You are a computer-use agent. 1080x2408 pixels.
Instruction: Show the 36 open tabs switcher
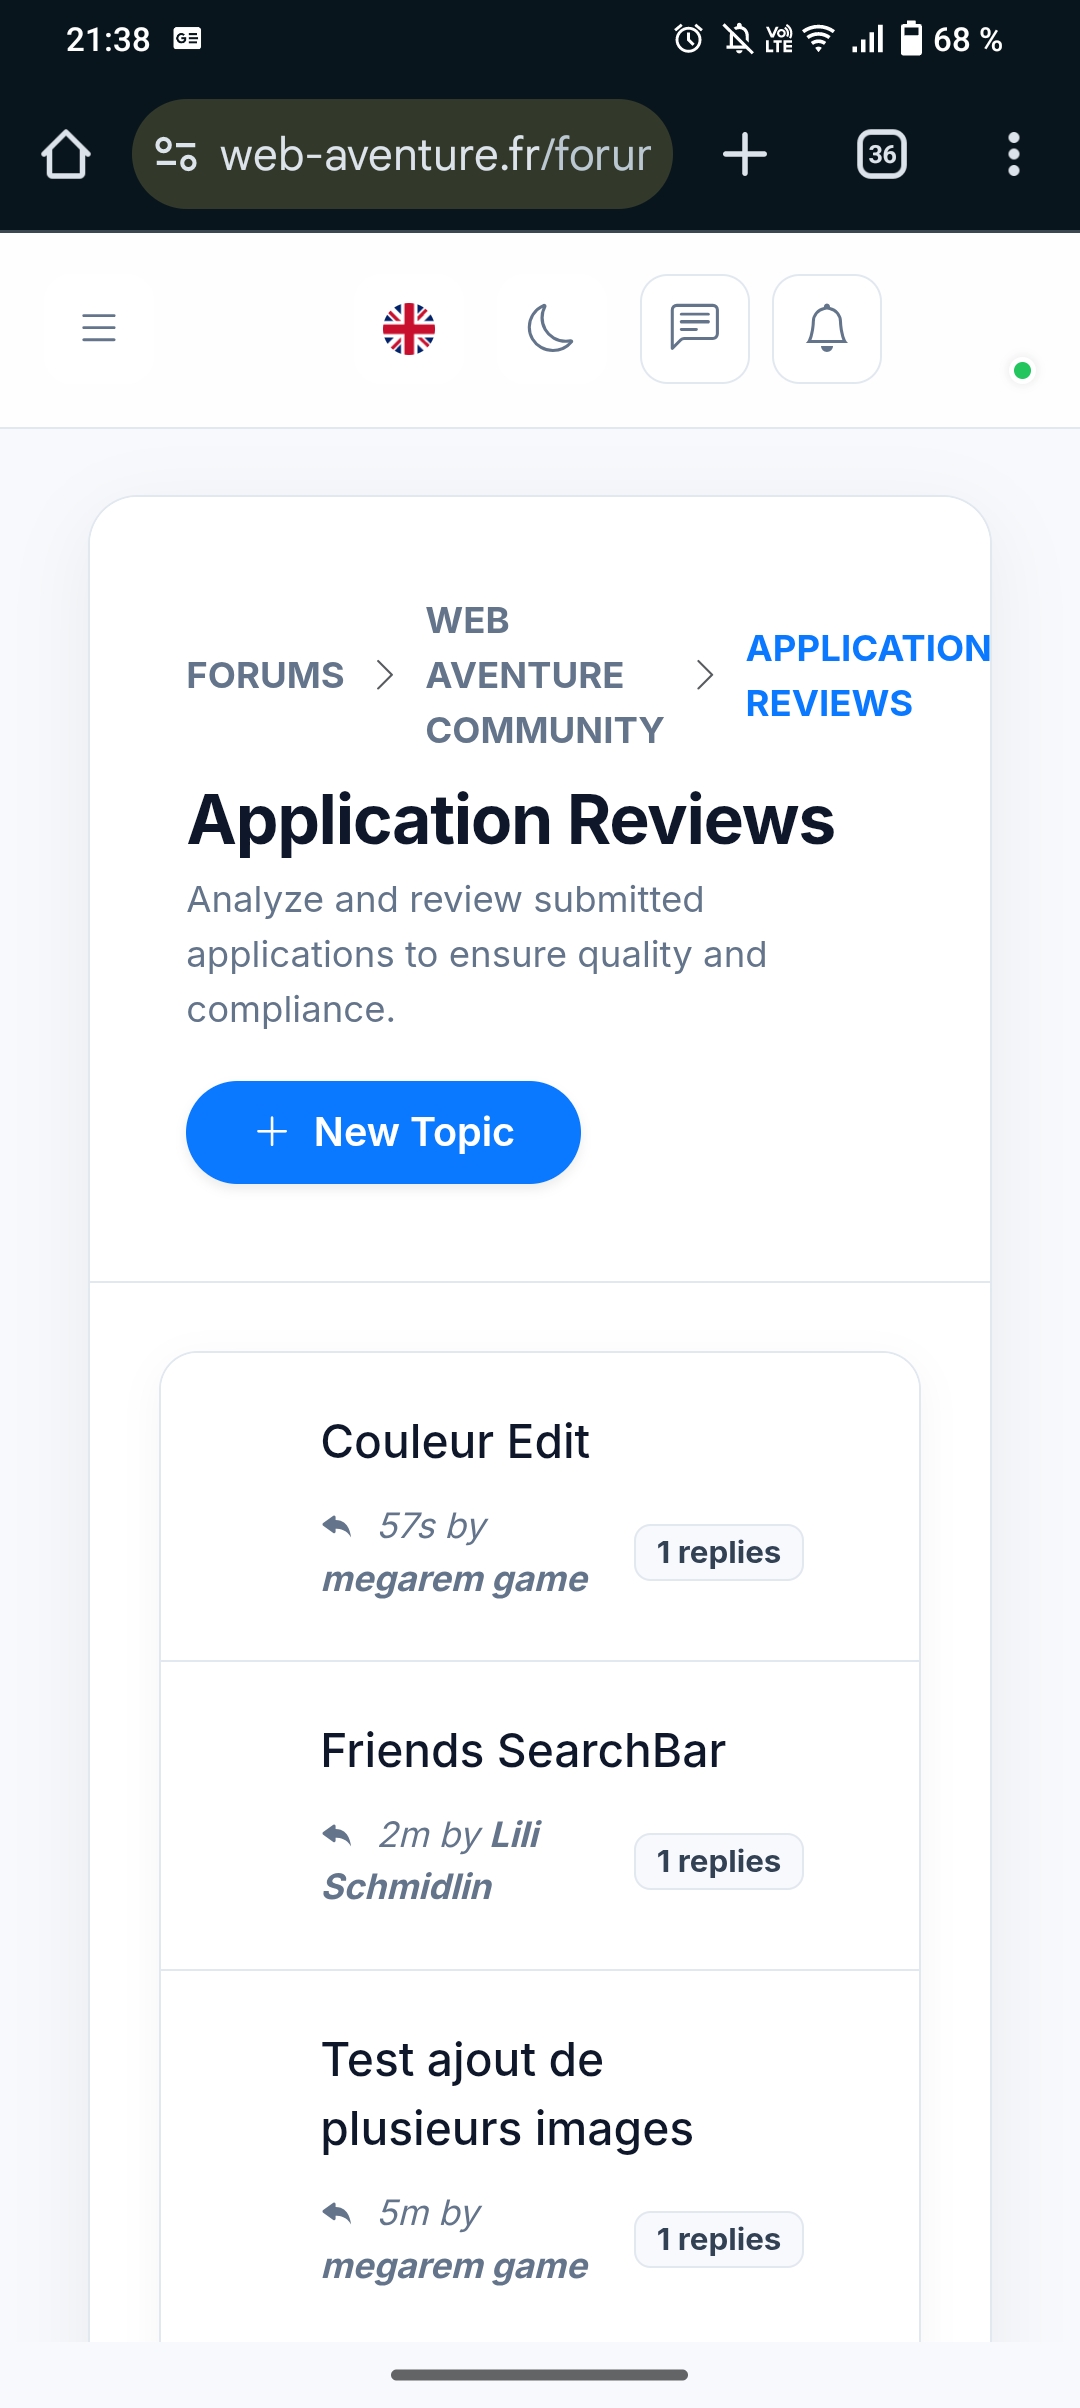(882, 155)
